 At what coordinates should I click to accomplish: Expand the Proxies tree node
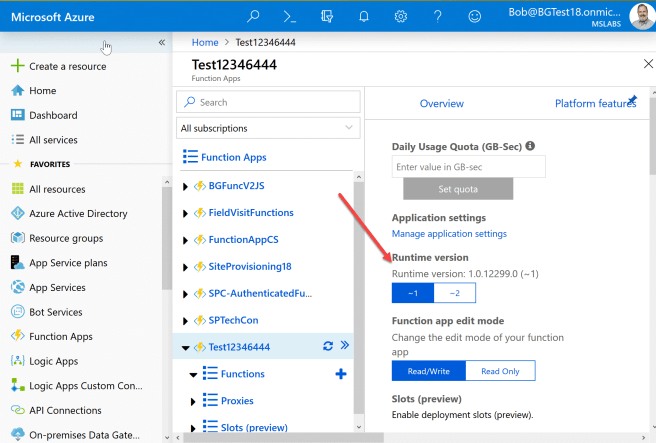[x=194, y=401]
